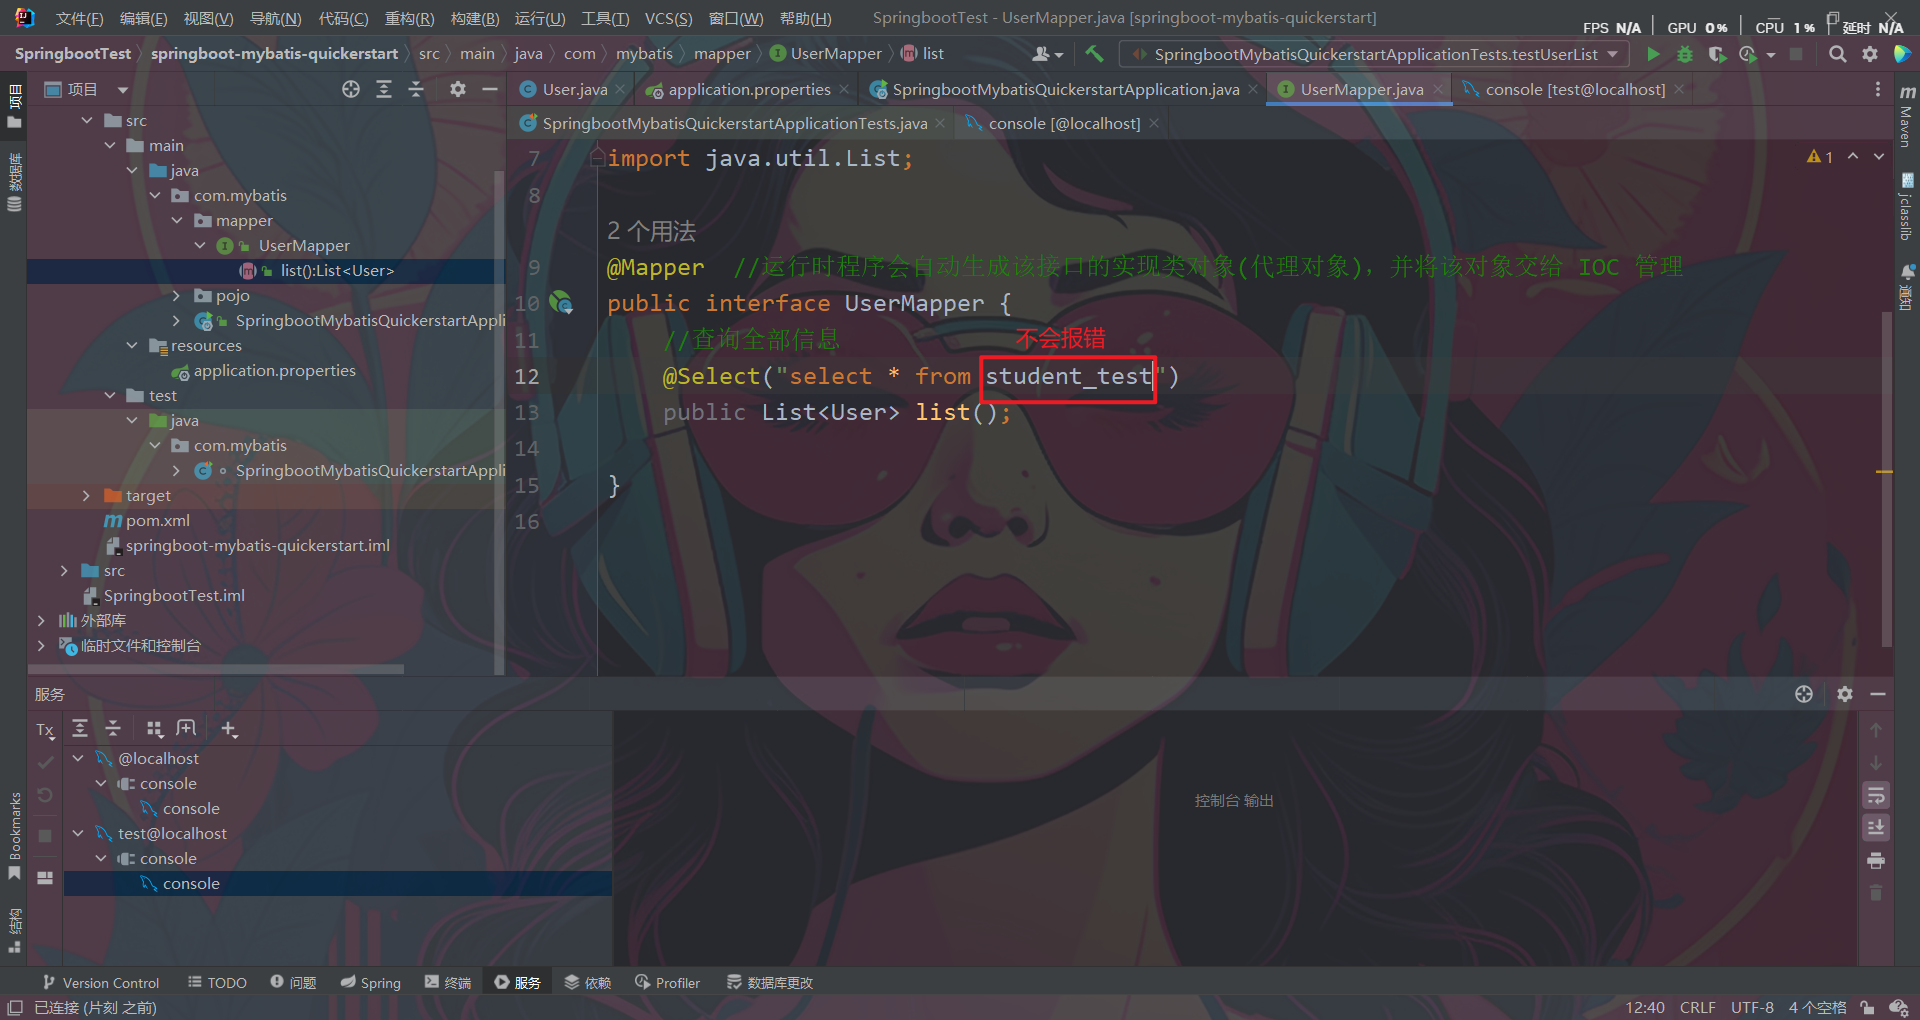Open the VCS(S) menu
1920x1020 pixels.
[668, 19]
